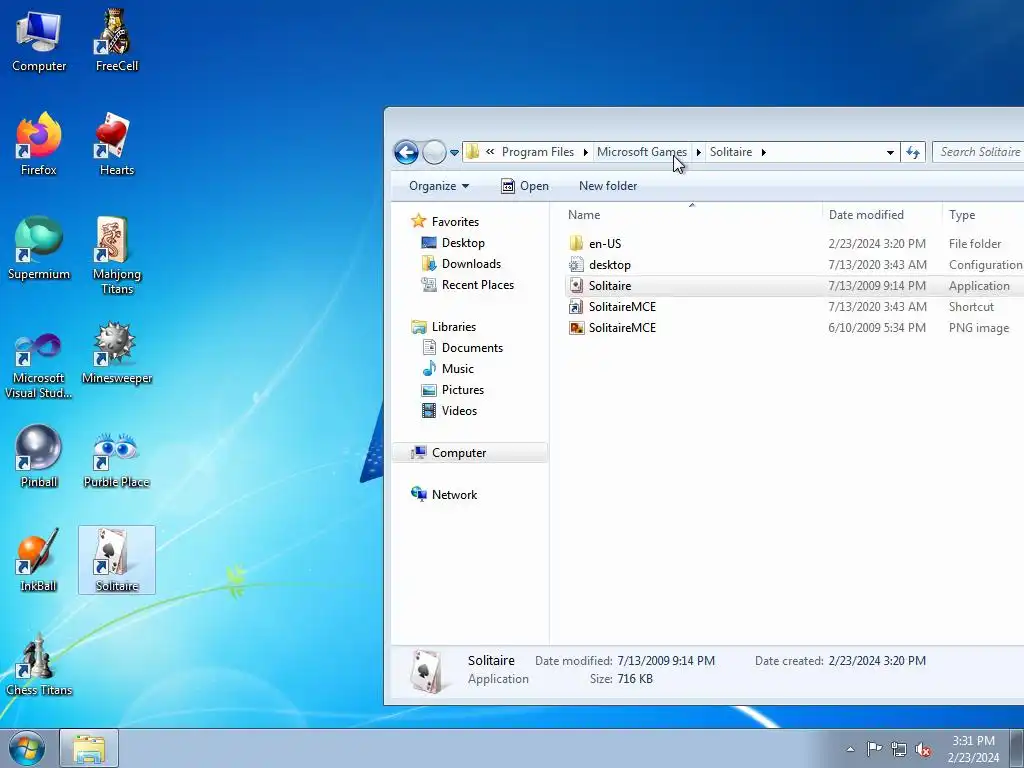Expand the arrow after Program Files
Screen dimensions: 1024x768
click(x=585, y=152)
